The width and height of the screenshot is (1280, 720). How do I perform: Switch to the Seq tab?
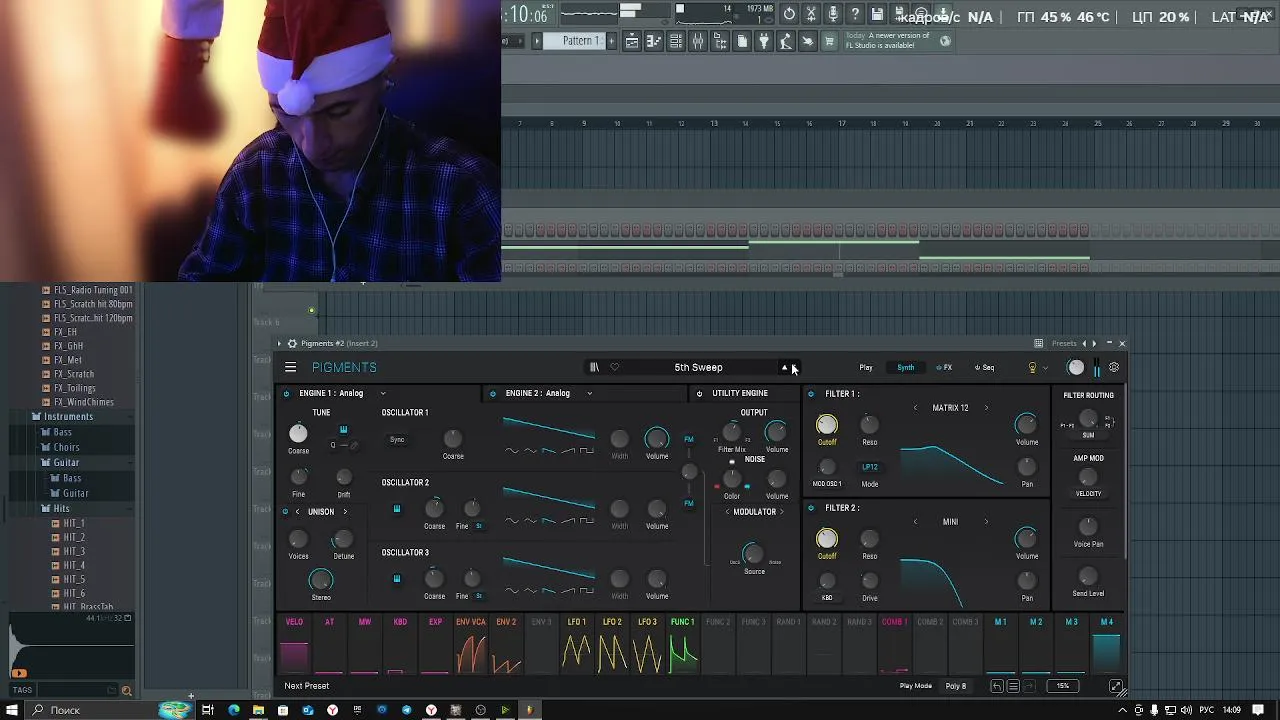point(985,368)
